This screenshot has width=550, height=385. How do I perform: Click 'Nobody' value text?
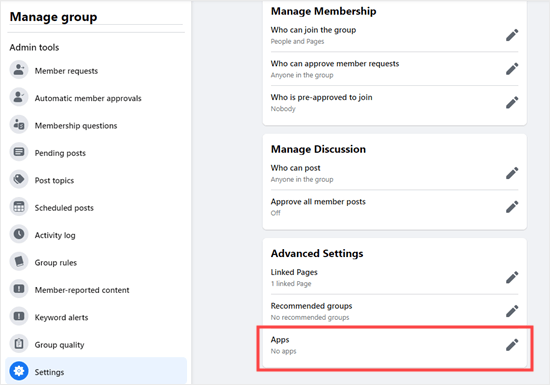(283, 109)
